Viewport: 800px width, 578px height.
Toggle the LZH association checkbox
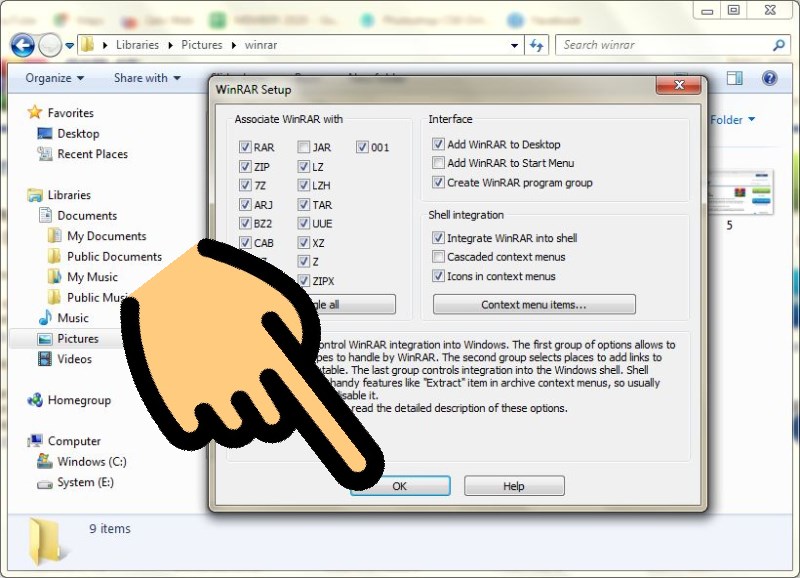(304, 185)
